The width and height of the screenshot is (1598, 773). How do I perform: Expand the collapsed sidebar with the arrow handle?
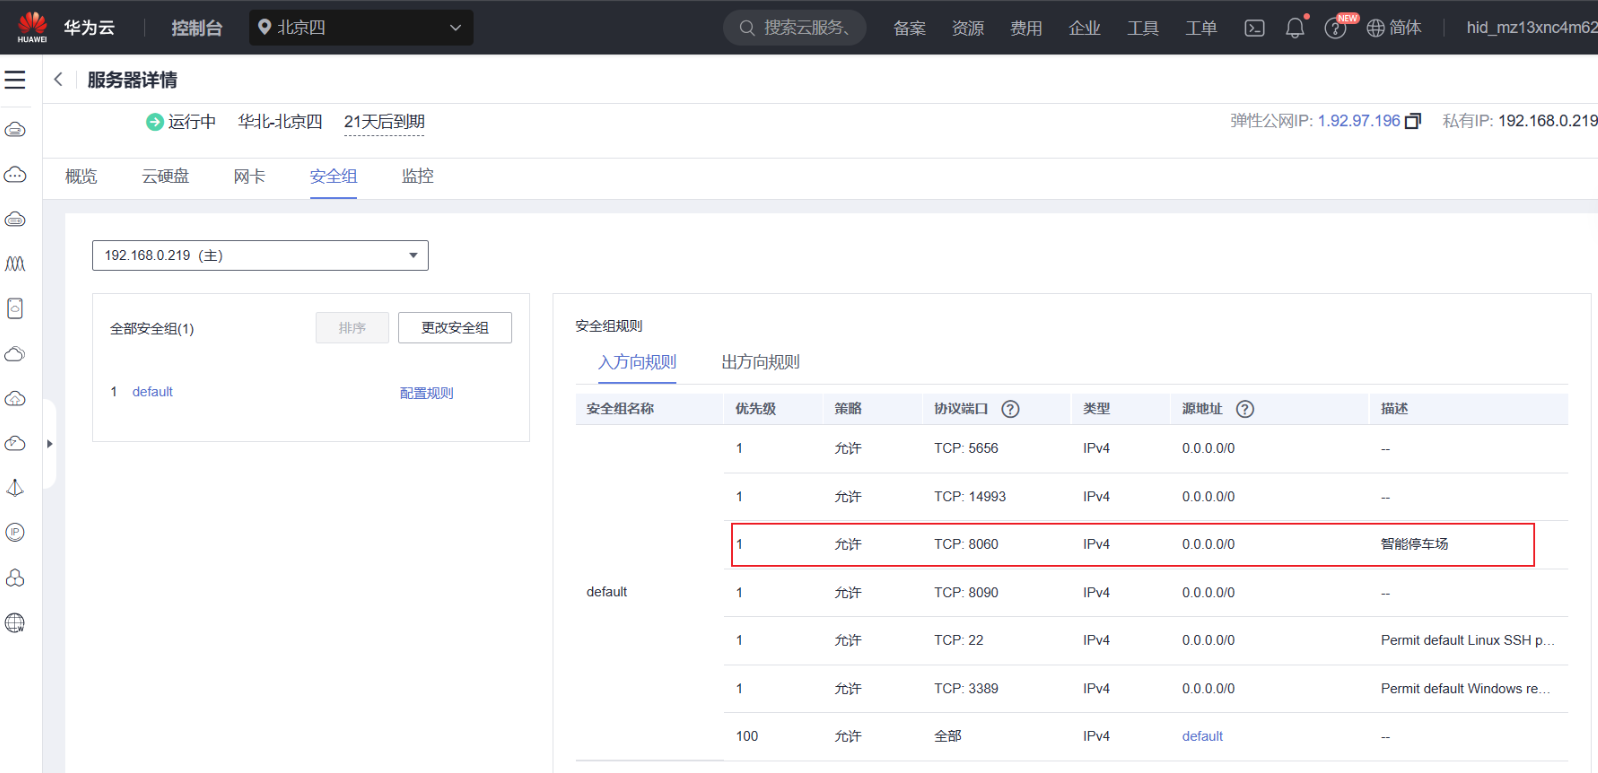point(49,444)
